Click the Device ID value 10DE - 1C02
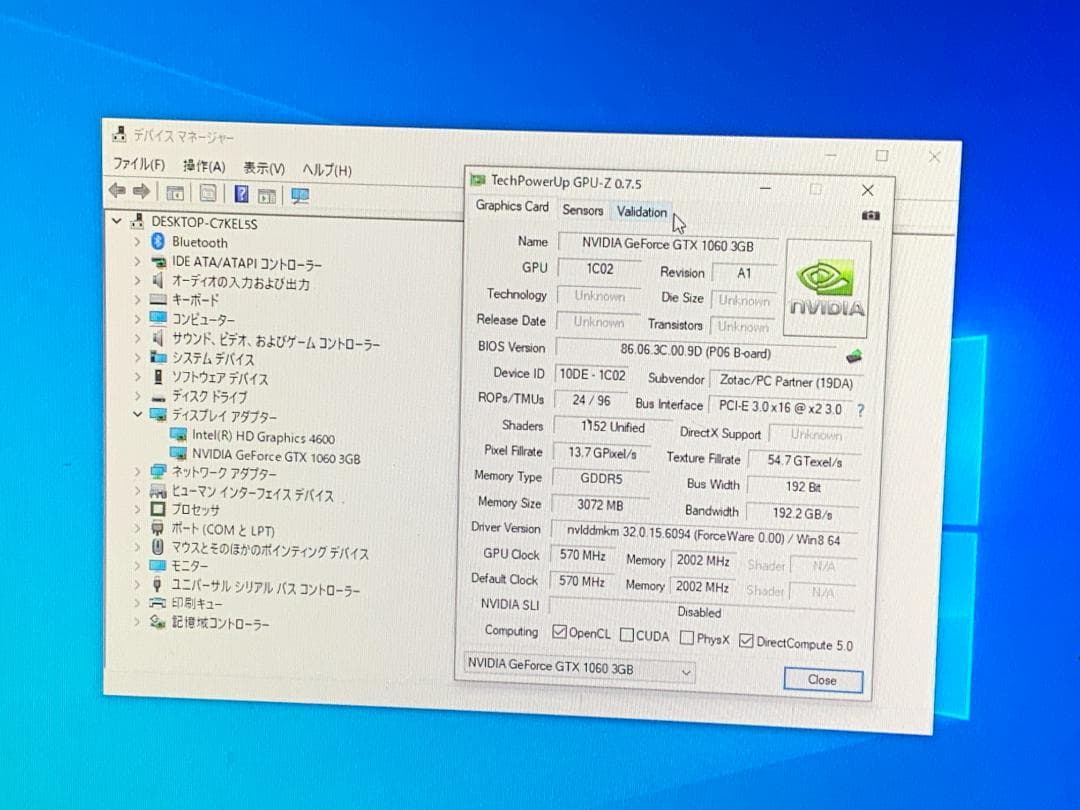Screen dimensions: 1080x810 coord(592,375)
